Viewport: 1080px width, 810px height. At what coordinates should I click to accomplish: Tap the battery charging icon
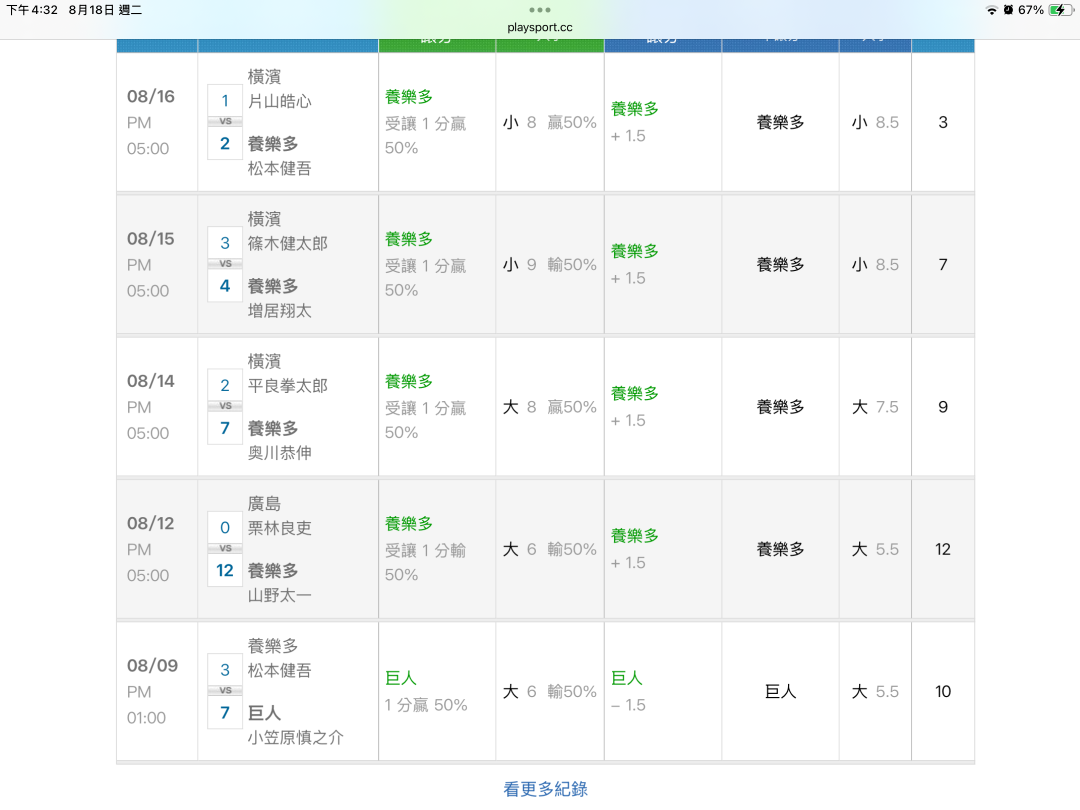click(x=1059, y=10)
